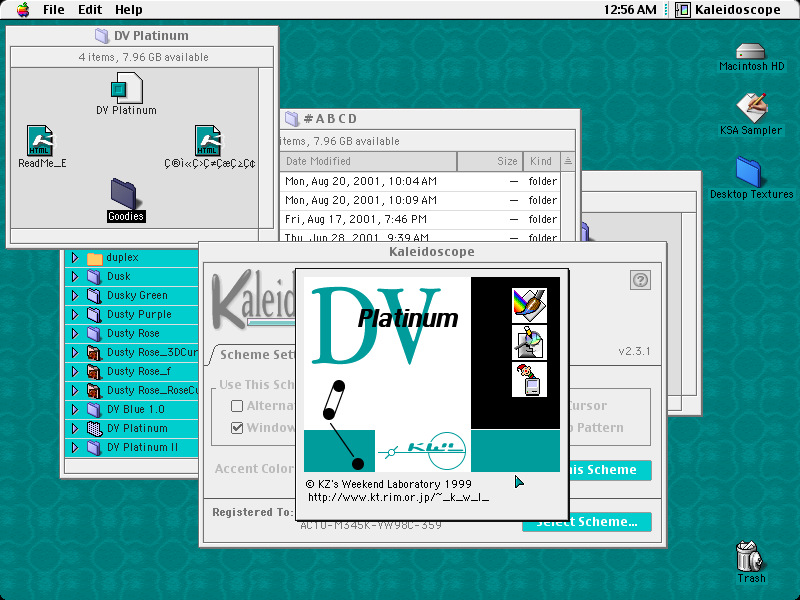Viewport: 800px width, 600px height.
Task: Select the DV Blue 1.0 folder icon
Action: point(94,410)
